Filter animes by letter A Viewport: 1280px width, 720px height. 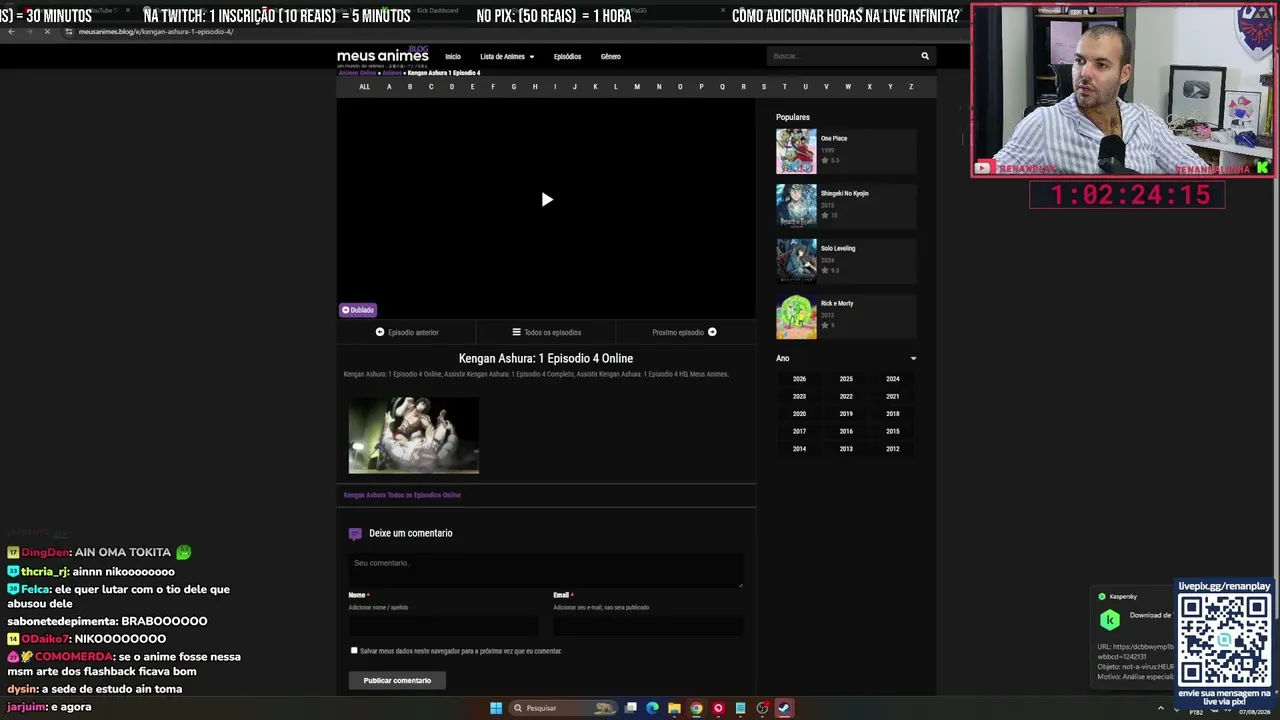389,87
